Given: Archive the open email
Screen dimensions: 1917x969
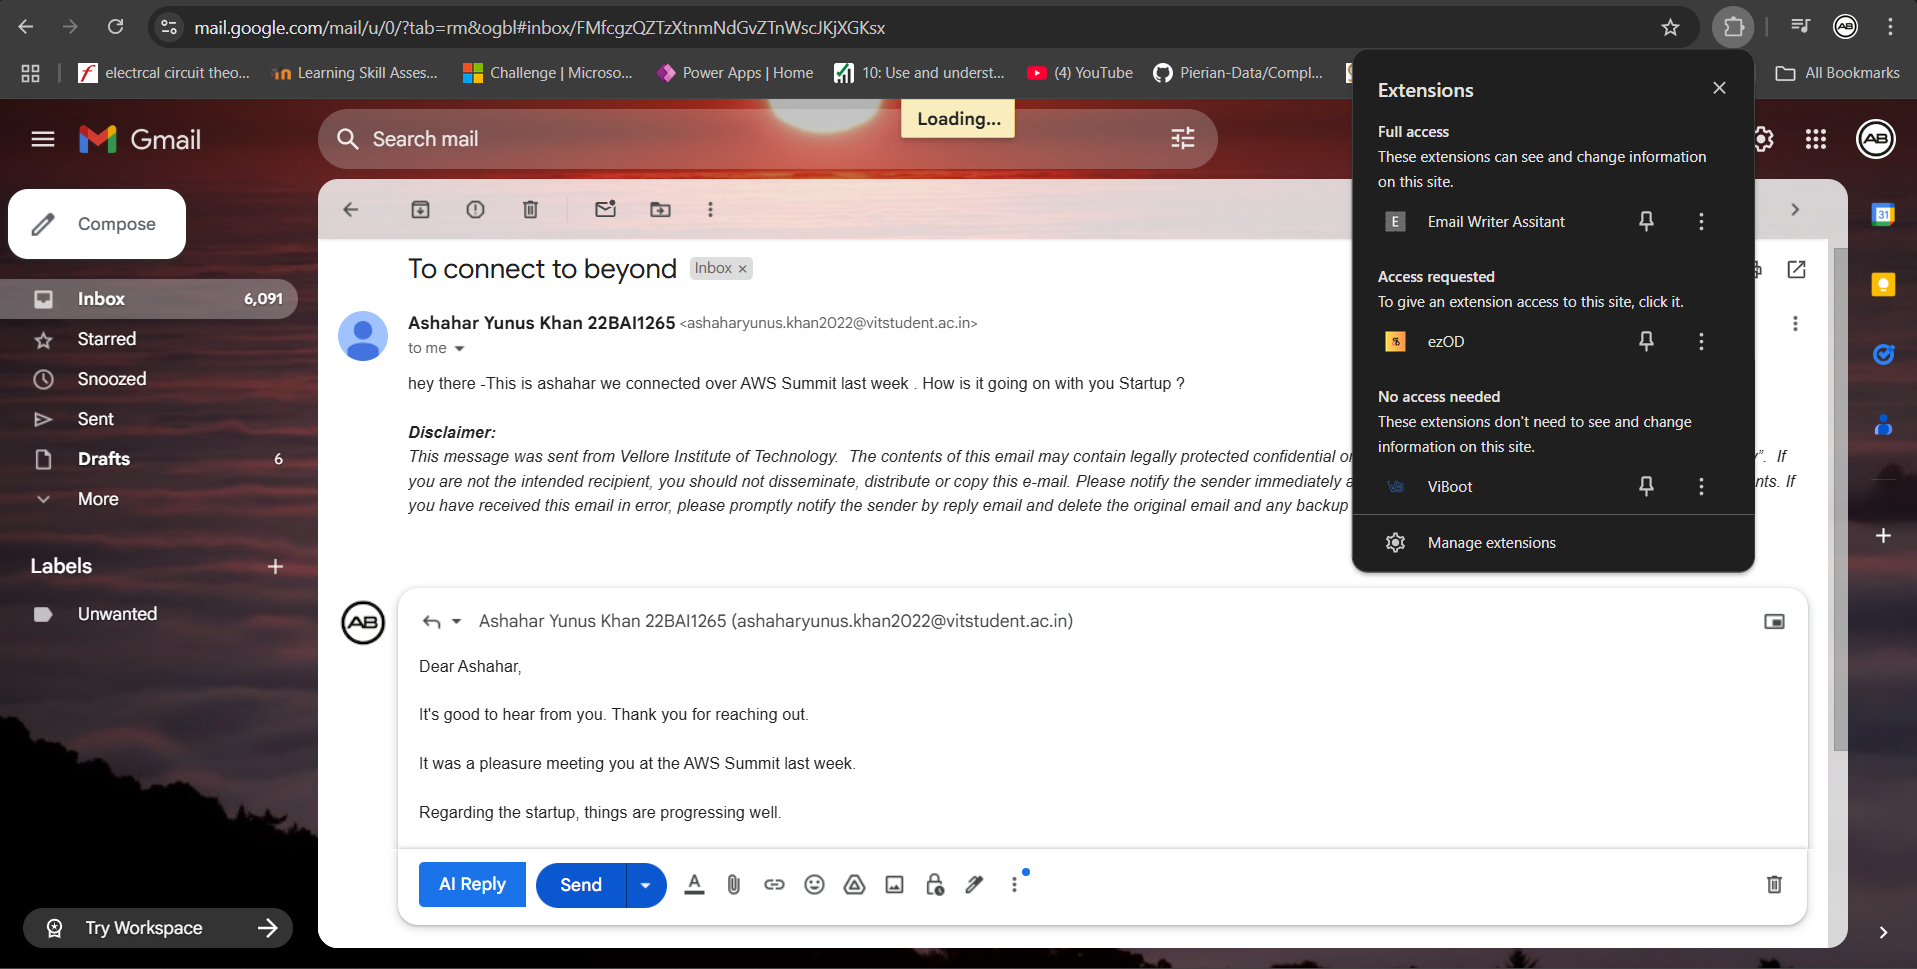Looking at the screenshot, I should pos(420,209).
